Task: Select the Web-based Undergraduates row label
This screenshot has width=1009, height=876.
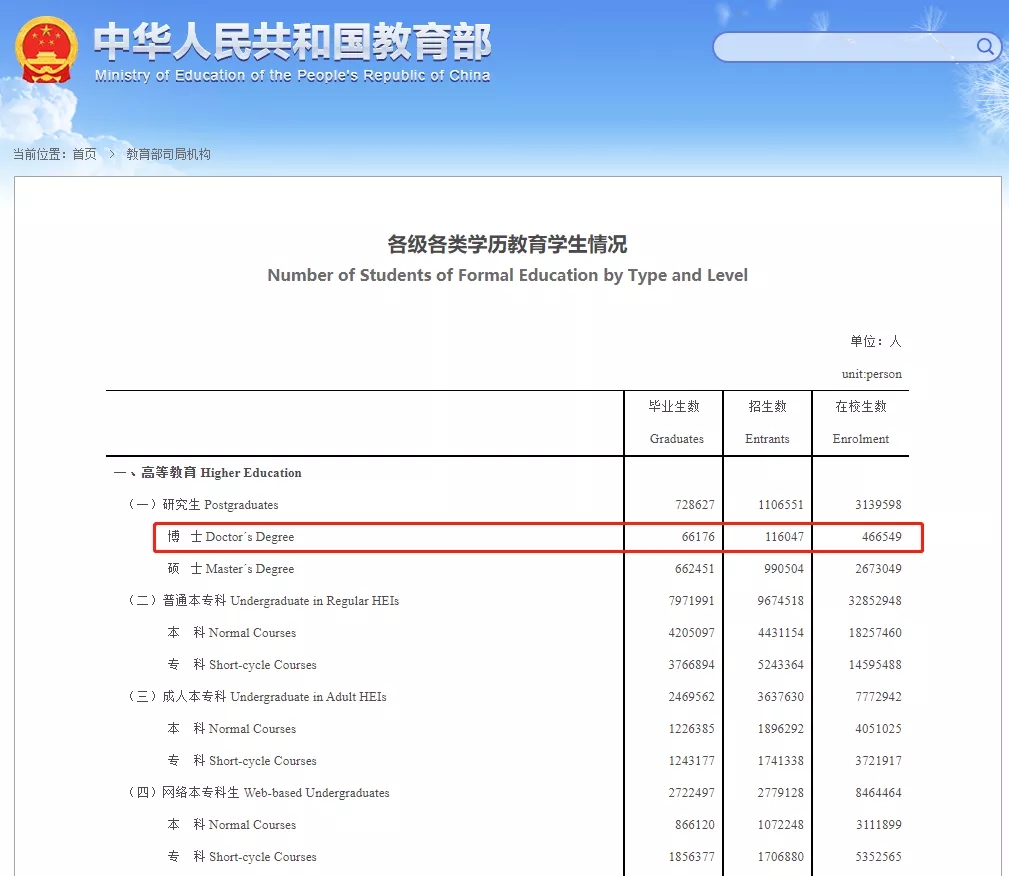Action: (x=258, y=793)
